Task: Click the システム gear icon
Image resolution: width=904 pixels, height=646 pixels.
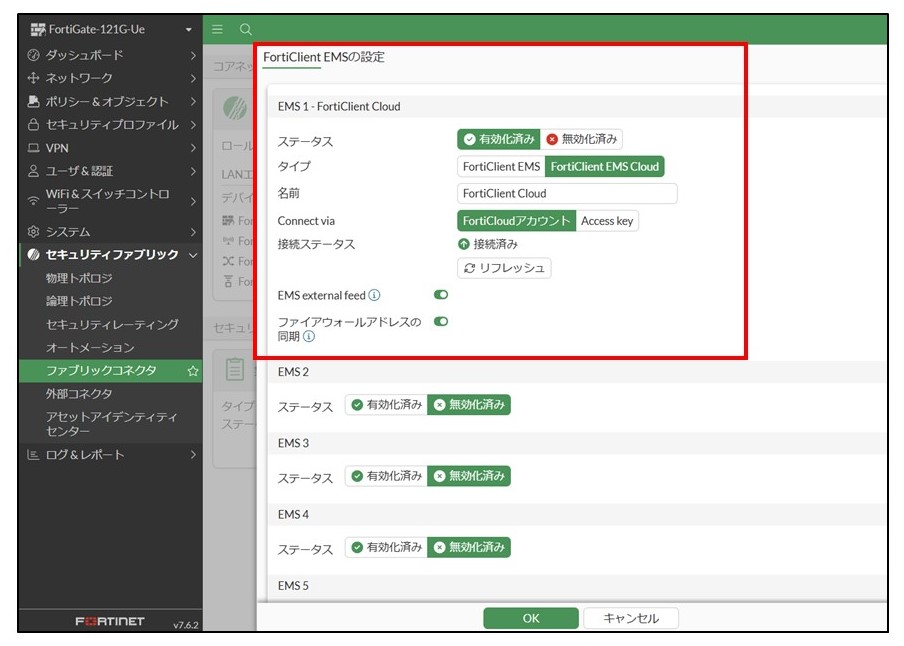Action: click(33, 231)
